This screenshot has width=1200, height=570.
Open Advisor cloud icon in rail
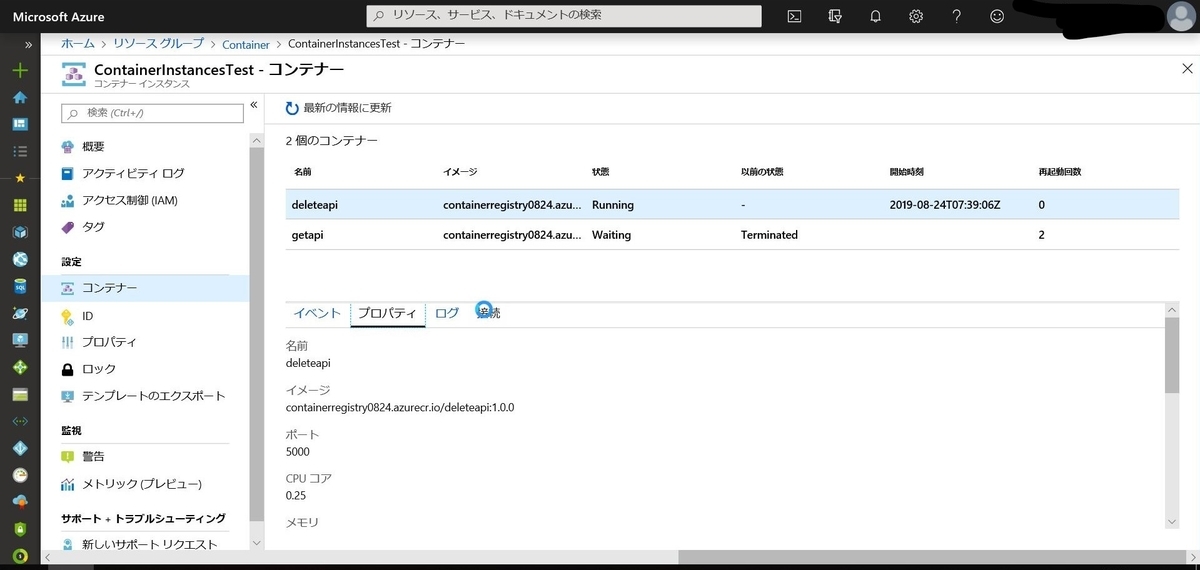point(19,502)
